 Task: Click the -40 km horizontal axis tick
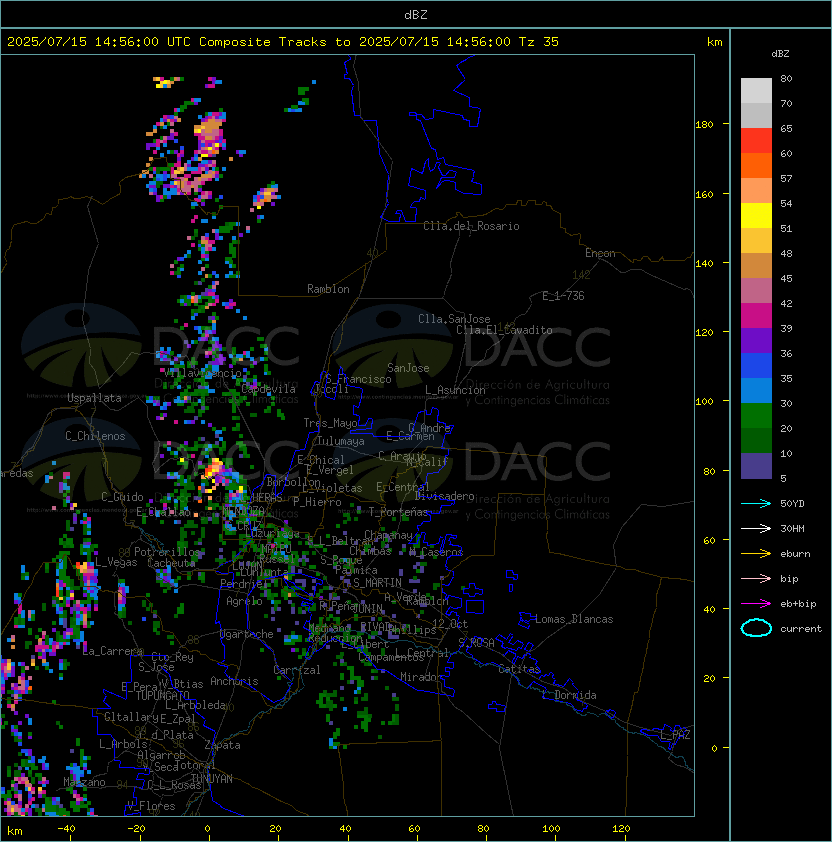pos(66,829)
